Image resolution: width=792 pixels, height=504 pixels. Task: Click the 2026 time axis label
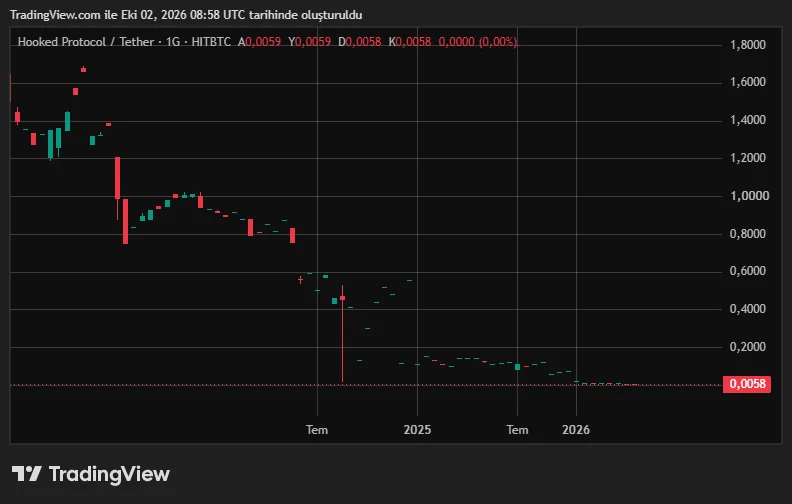pyautogui.click(x=576, y=430)
